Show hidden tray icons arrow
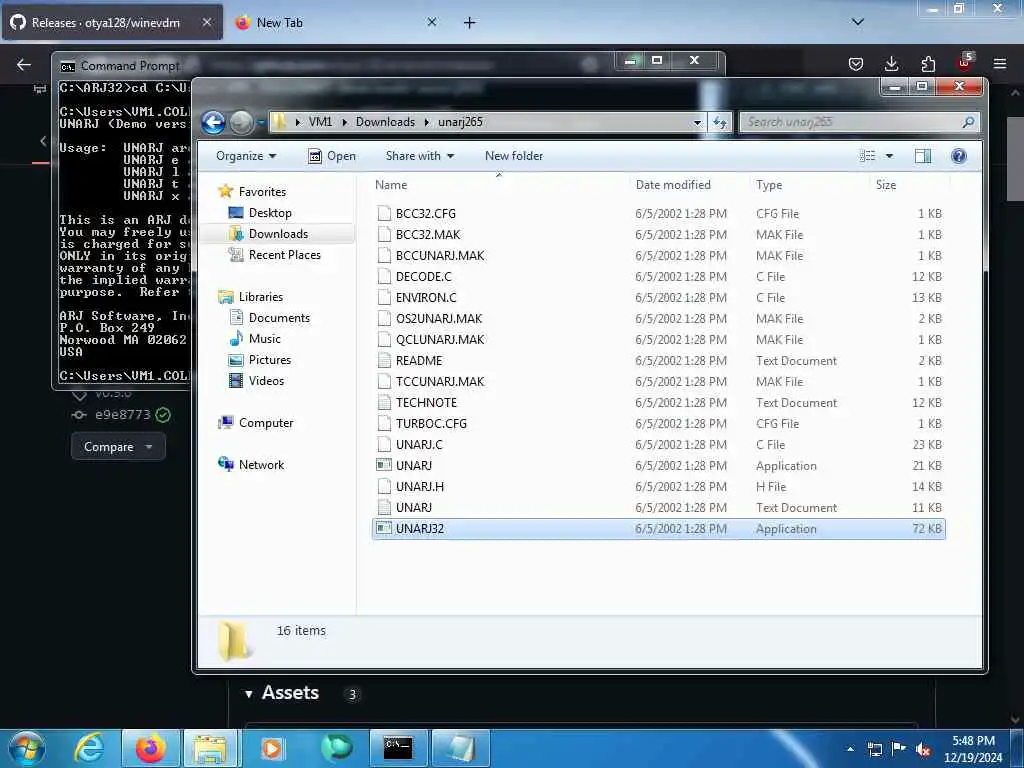Screen dimensions: 1024x768 point(850,749)
